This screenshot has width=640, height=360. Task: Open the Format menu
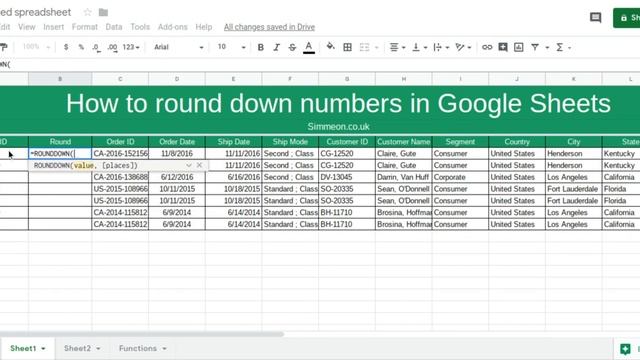[84, 27]
